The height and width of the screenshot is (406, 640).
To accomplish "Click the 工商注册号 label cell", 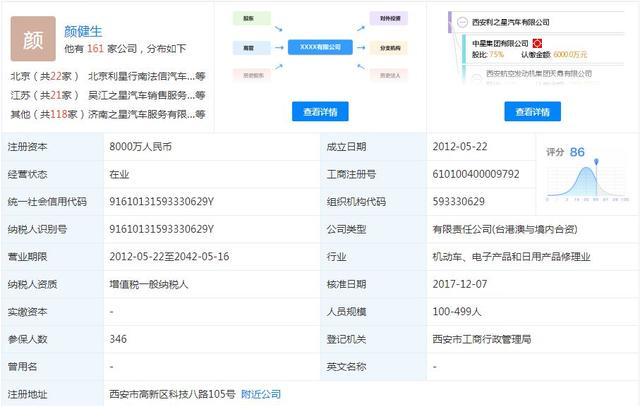I will coord(373,174).
